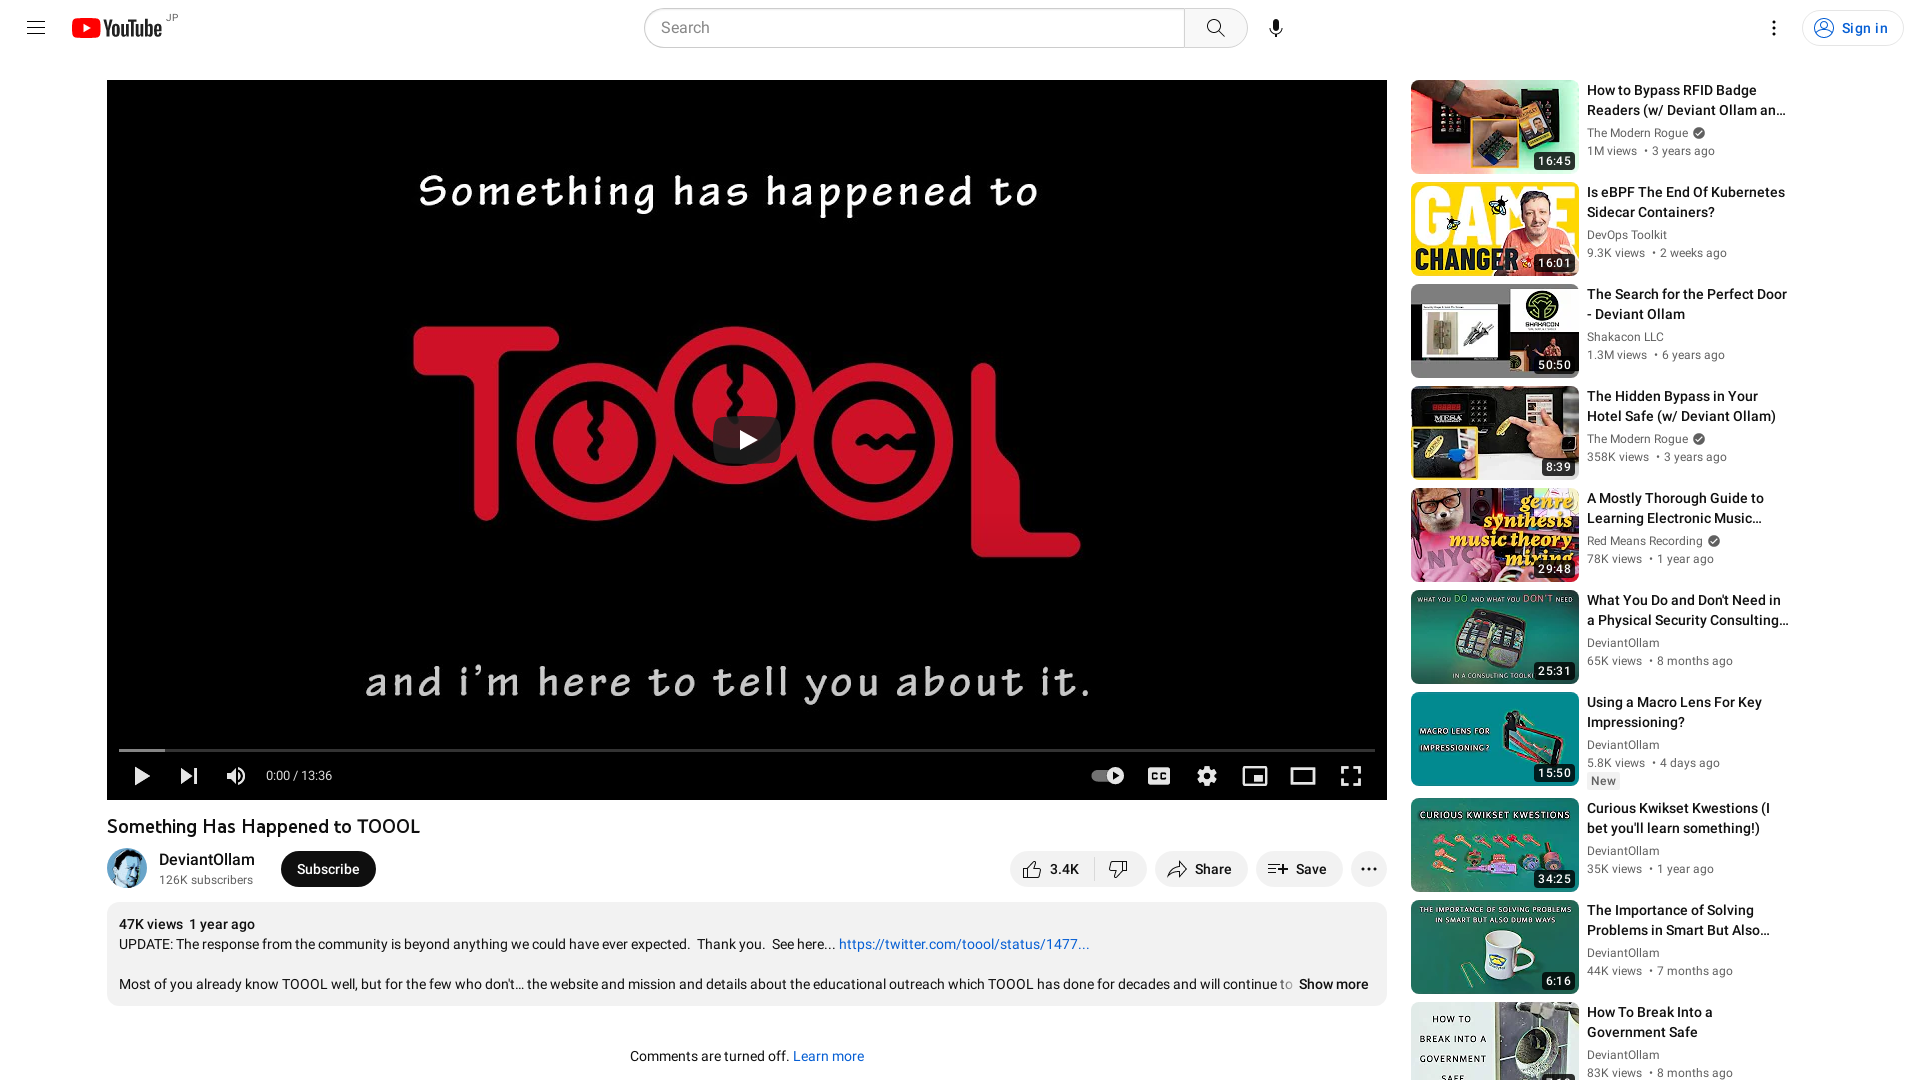Toggle the autoplay switch

(1108, 776)
